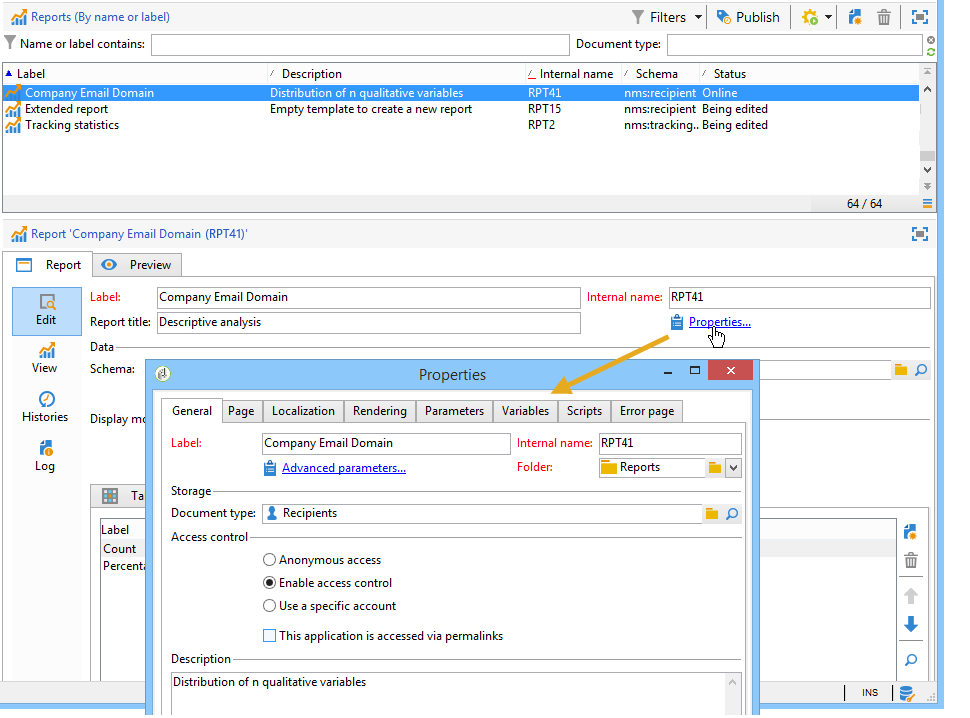Expand the arrow beside the gear-star icon
The width and height of the screenshot is (970, 718).
pyautogui.click(x=828, y=17)
